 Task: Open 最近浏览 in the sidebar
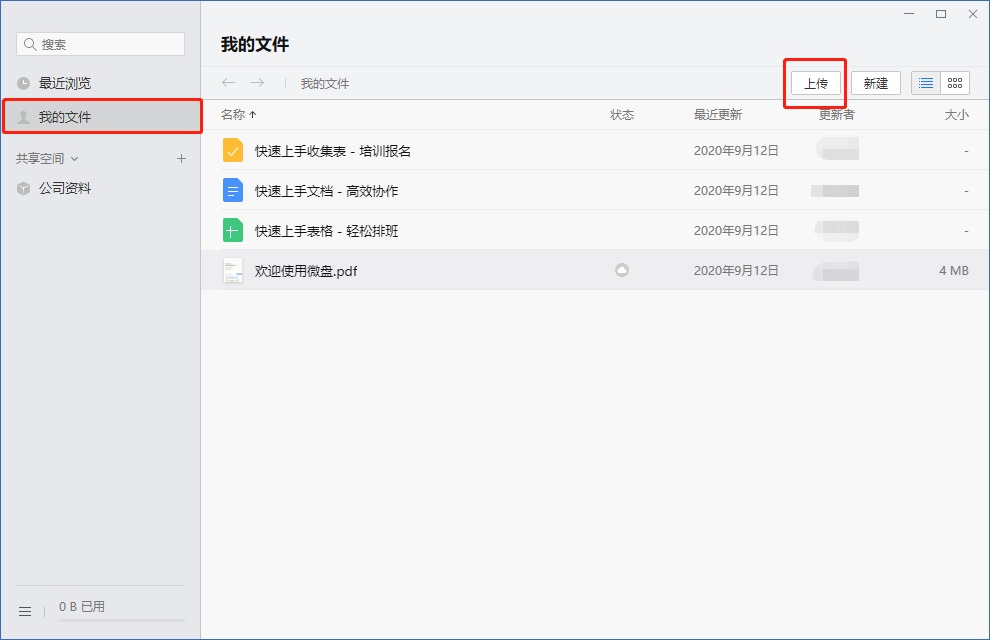(65, 84)
